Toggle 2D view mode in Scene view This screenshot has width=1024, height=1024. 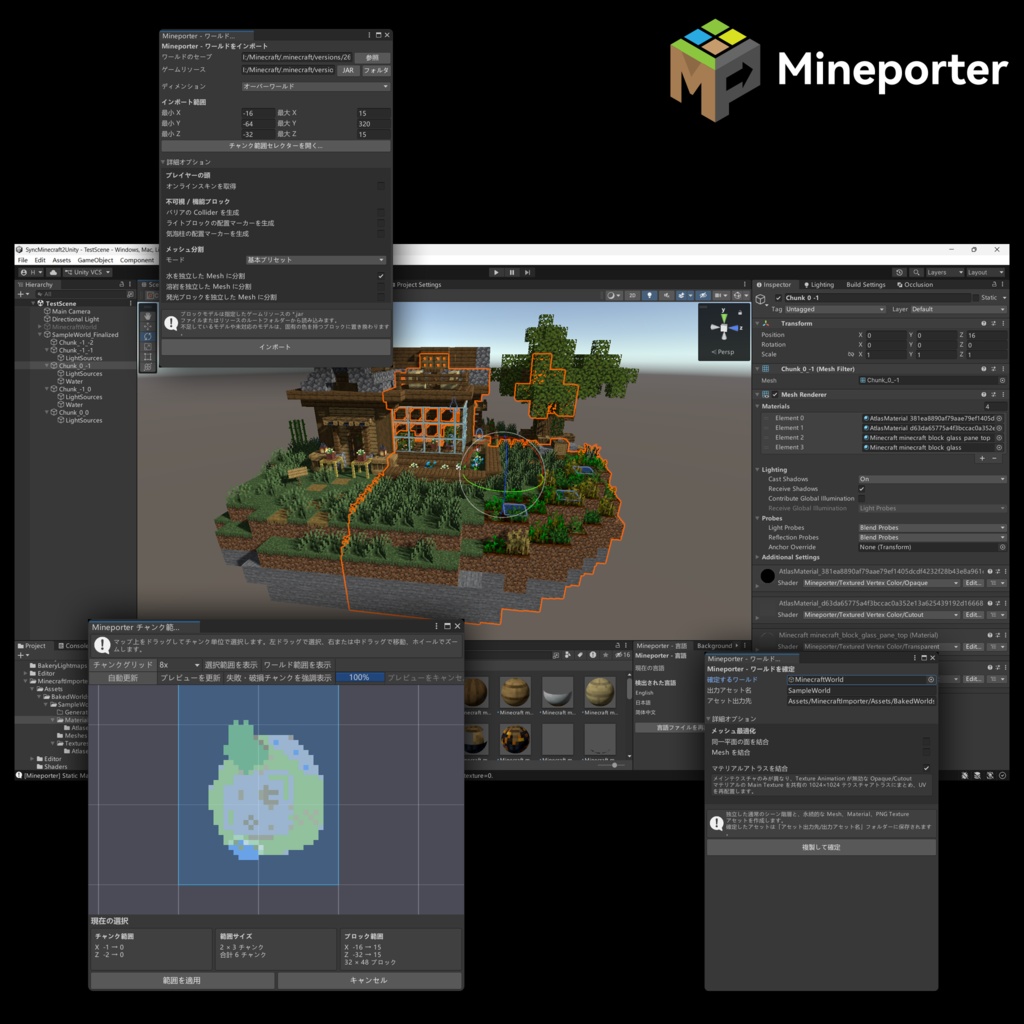(x=632, y=295)
